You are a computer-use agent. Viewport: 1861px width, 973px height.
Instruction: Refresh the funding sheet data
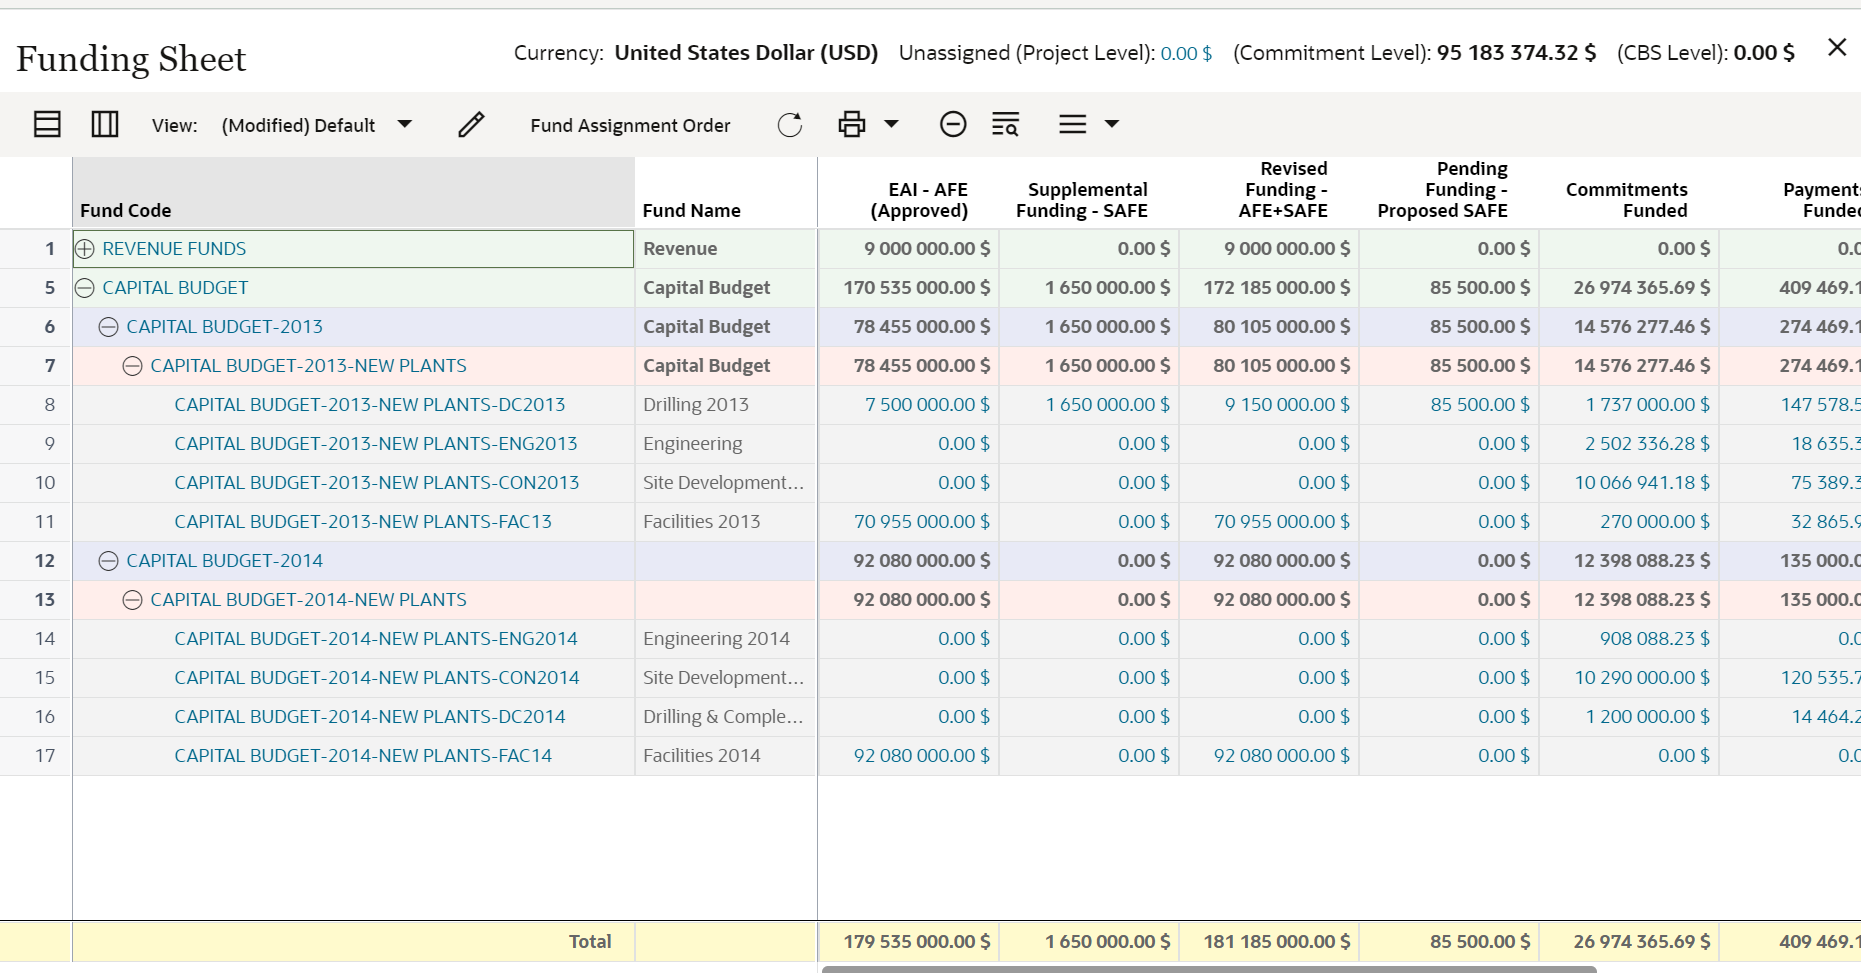789,124
